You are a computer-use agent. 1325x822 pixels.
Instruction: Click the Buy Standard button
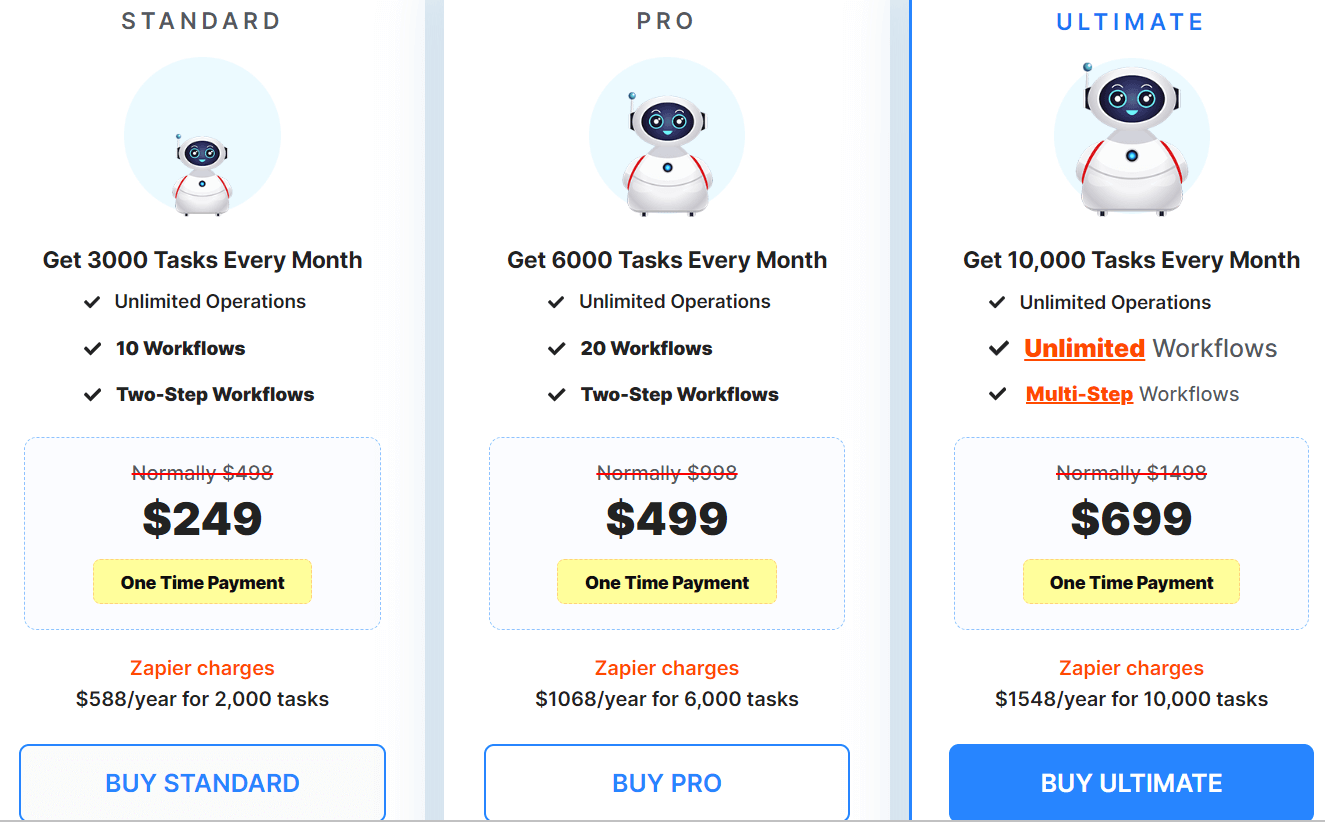coord(202,782)
